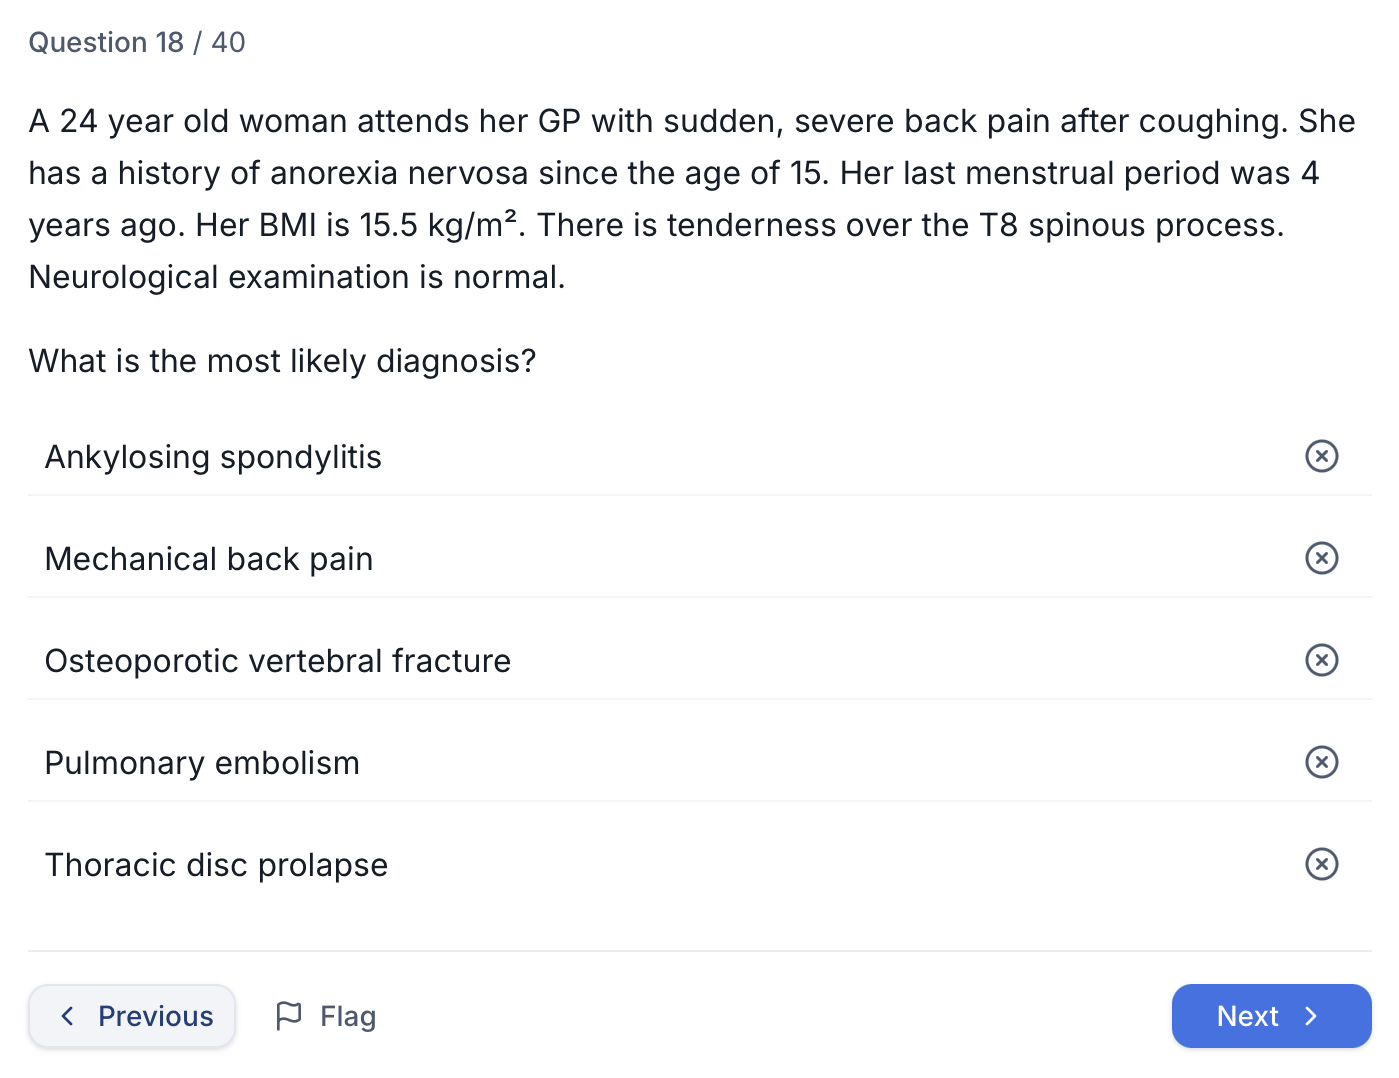Eliminate the Pulmonary embolism option
Image resolution: width=1399 pixels, height=1078 pixels.
click(1321, 762)
